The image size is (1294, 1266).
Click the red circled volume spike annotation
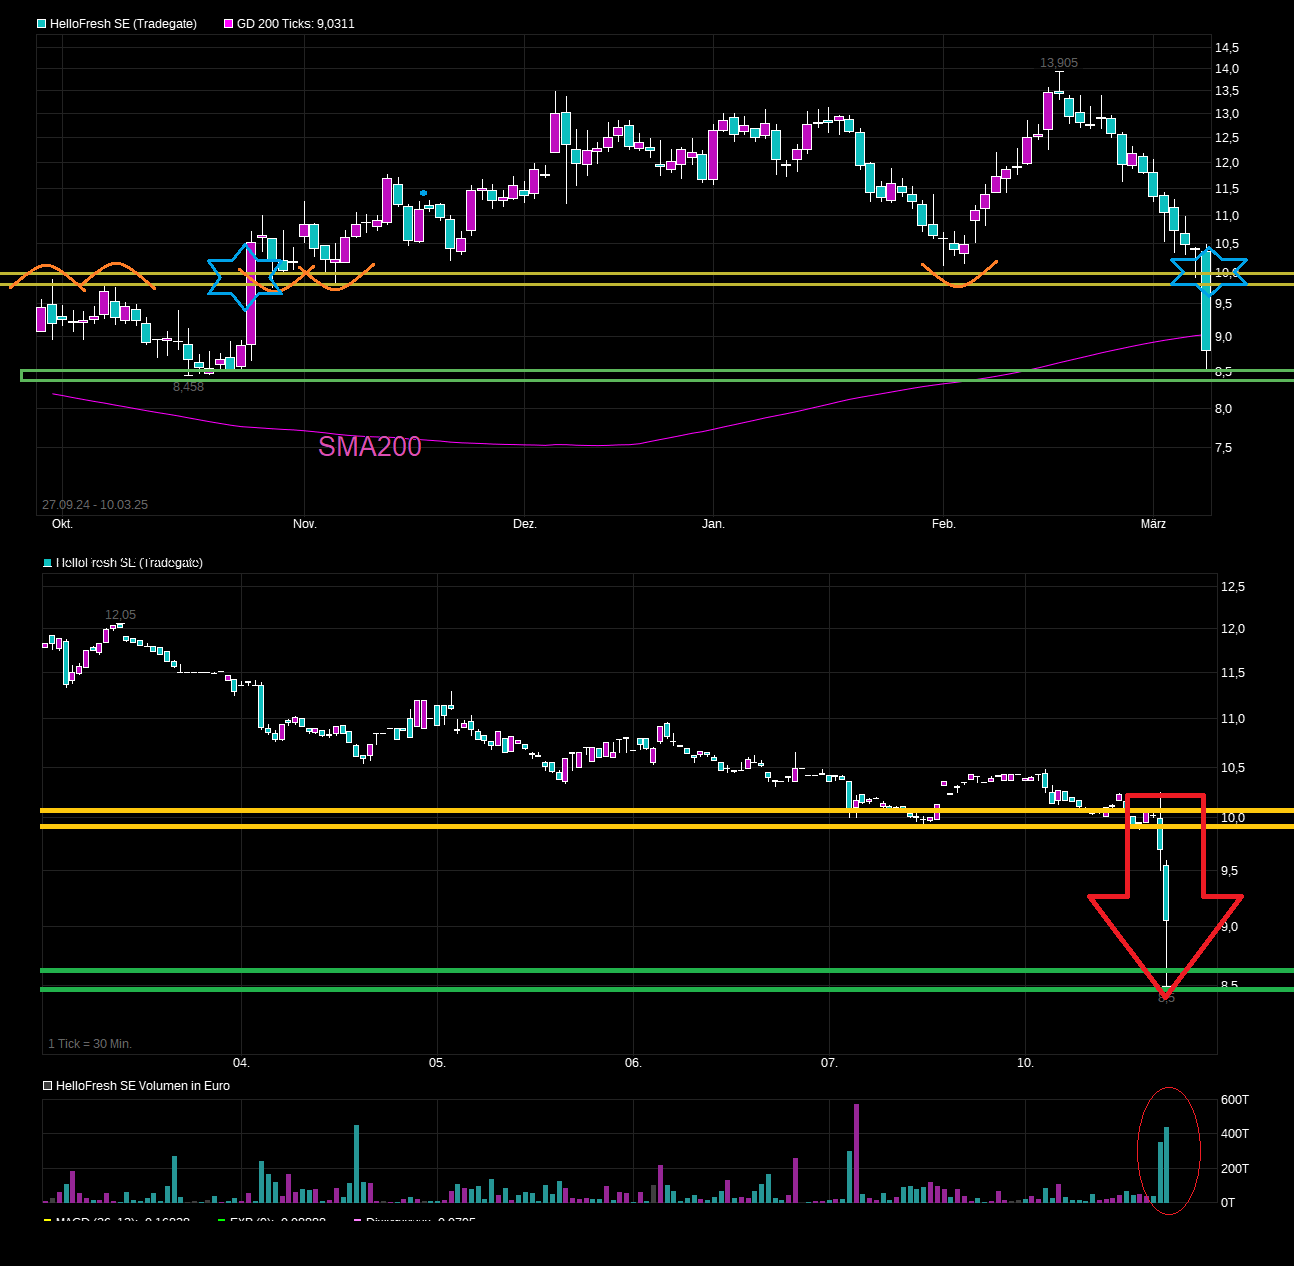[1168, 1150]
